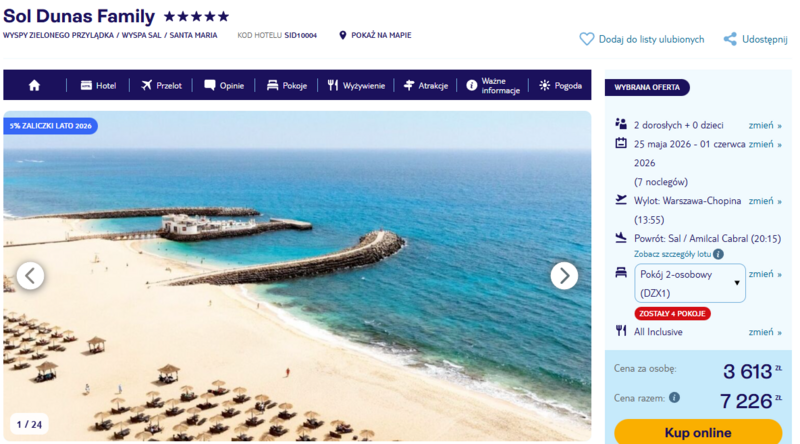Switch to the Wyżywienie tab
Image resolution: width=800 pixels, height=444 pixels.
coord(356,85)
